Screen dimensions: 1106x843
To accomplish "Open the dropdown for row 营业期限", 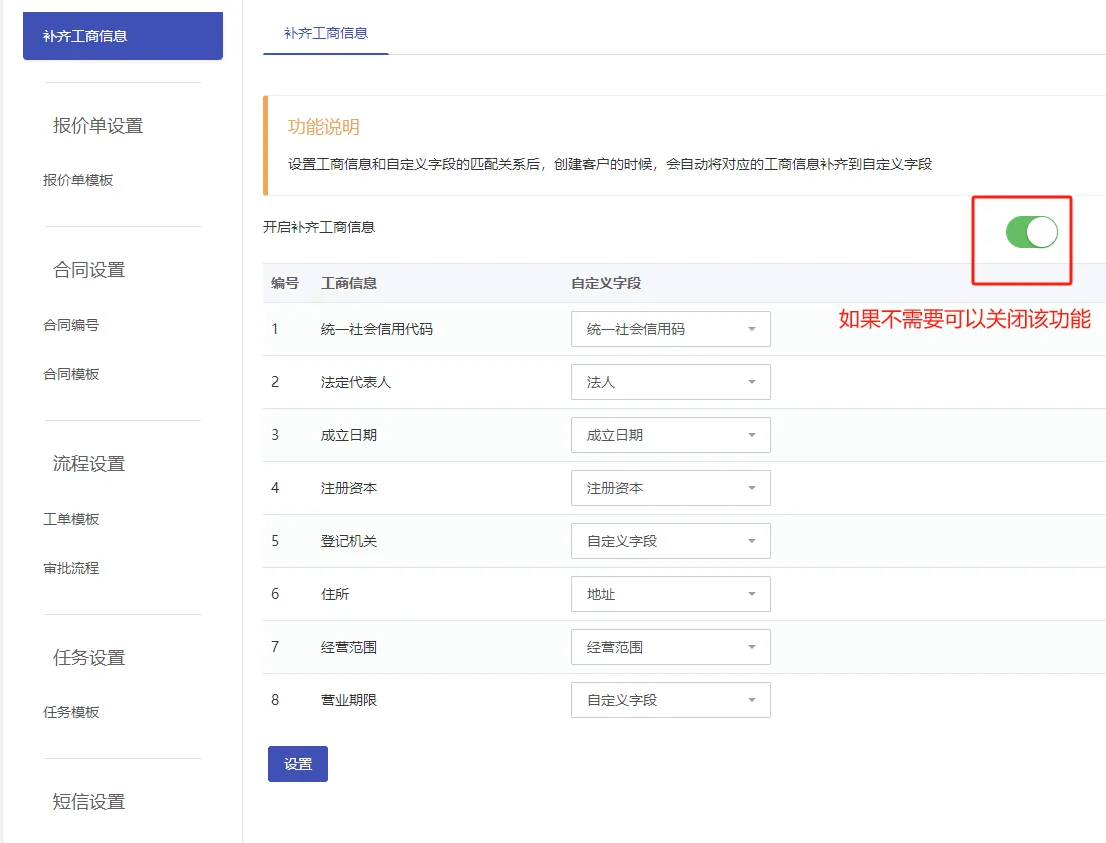I will click(670, 700).
